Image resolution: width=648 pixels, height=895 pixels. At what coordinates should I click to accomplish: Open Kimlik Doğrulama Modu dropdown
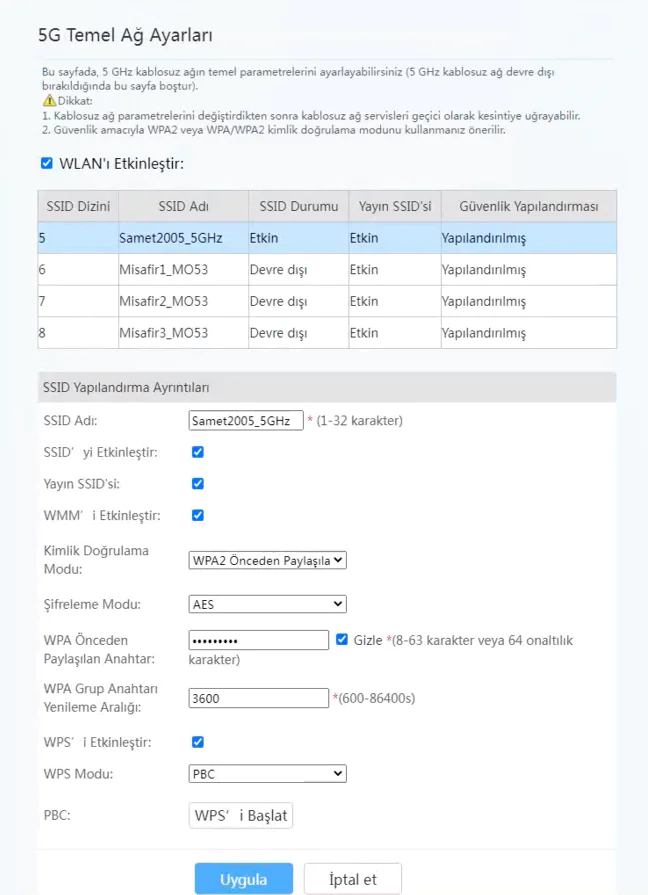point(267,561)
